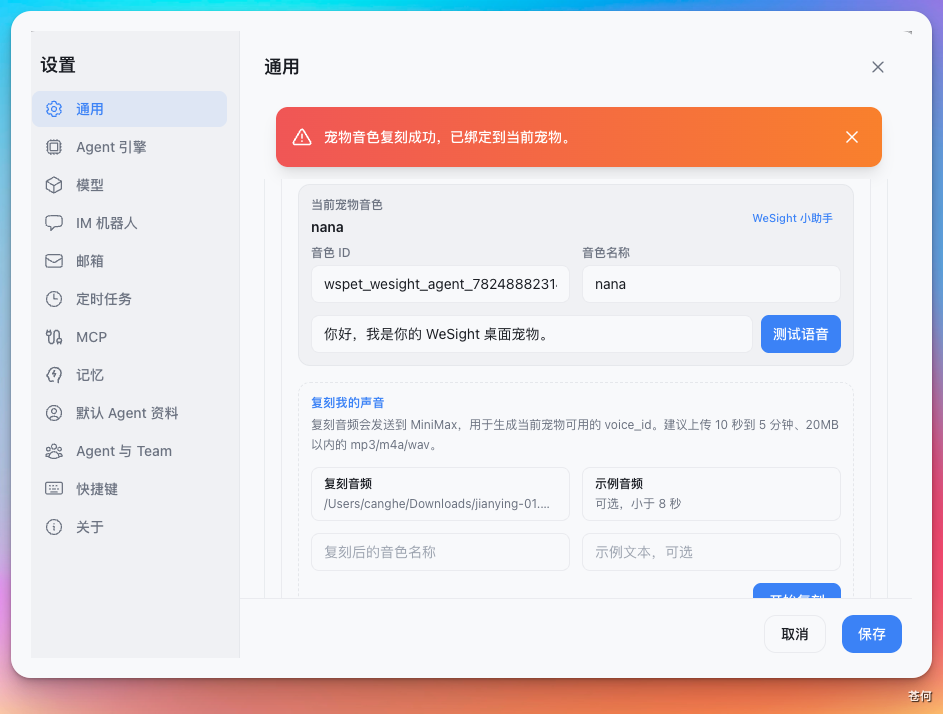Click the 取消 button
The width and height of the screenshot is (943, 714).
[x=794, y=633]
